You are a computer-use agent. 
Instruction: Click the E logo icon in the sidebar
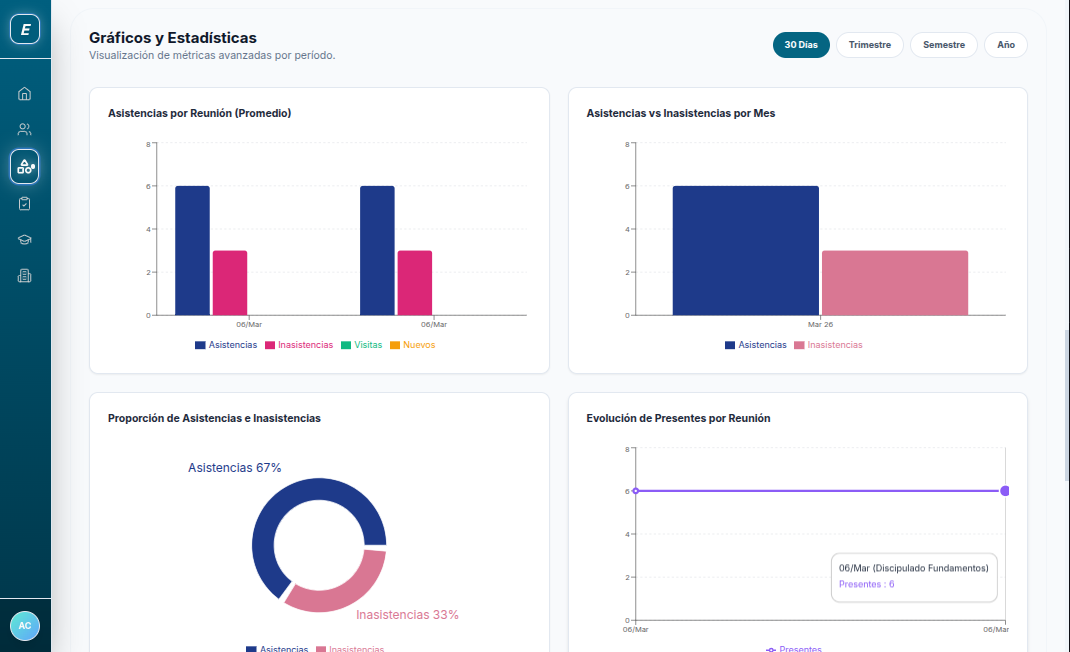pos(25,30)
